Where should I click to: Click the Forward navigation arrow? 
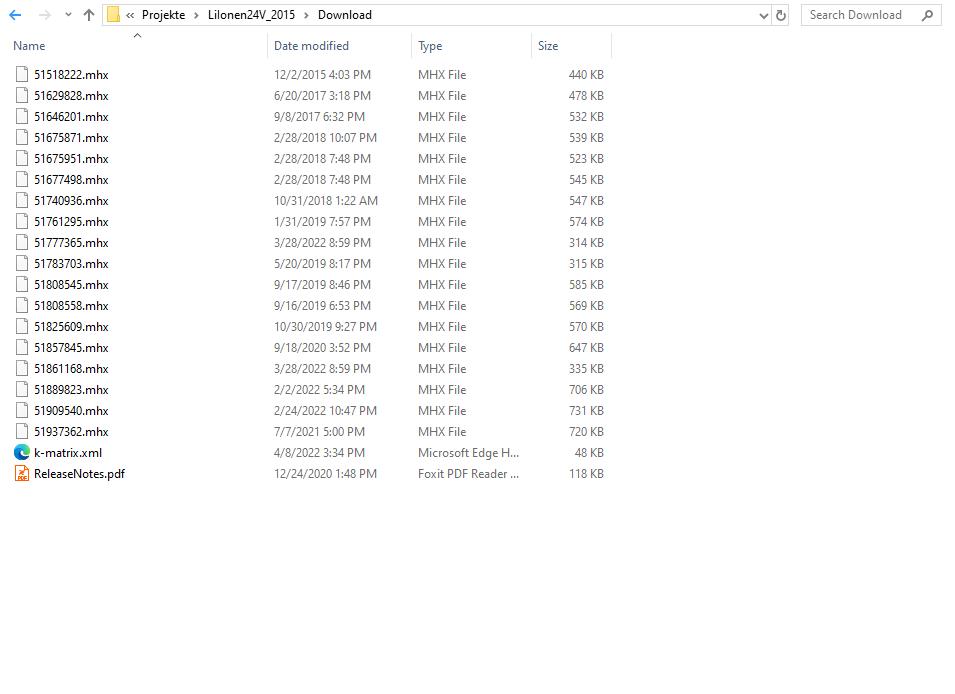coord(44,15)
